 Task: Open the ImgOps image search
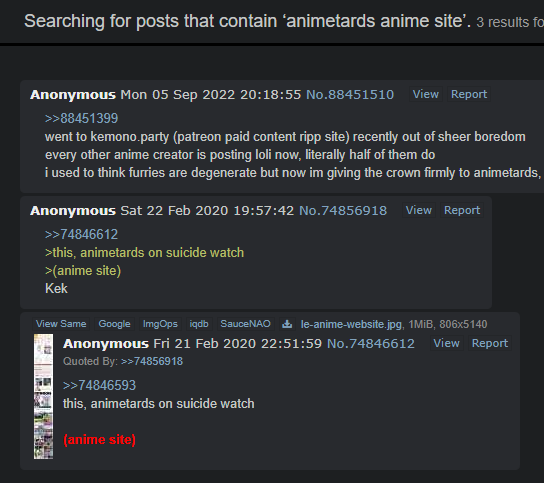point(160,324)
